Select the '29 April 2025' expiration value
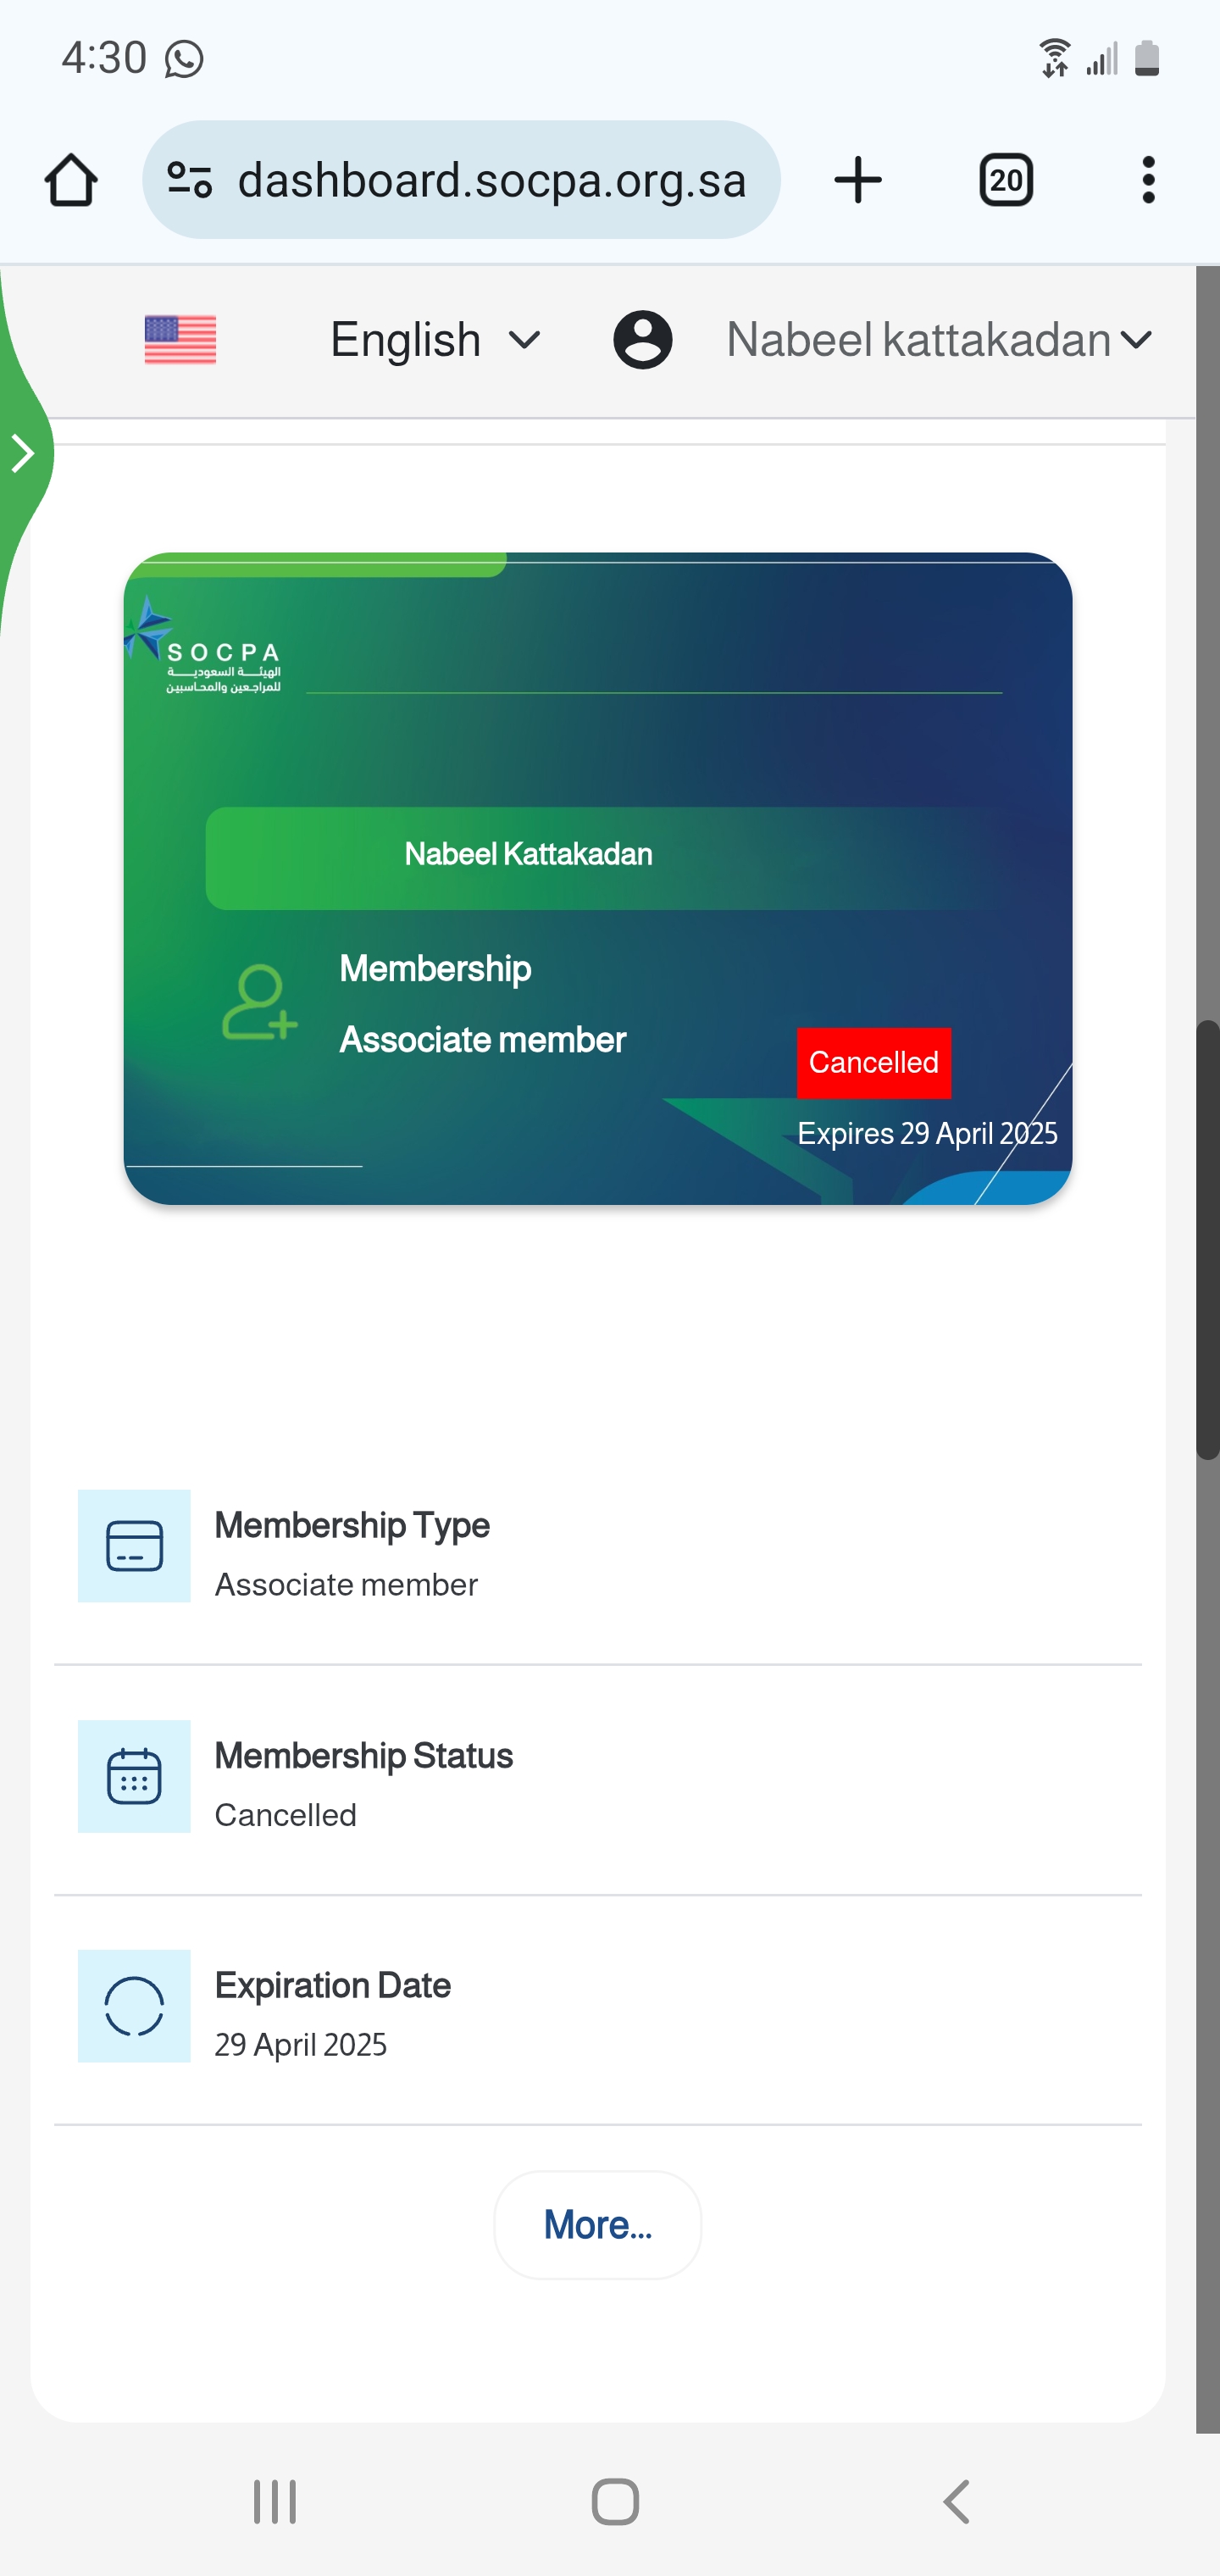This screenshot has height=2576, width=1220. click(301, 2045)
